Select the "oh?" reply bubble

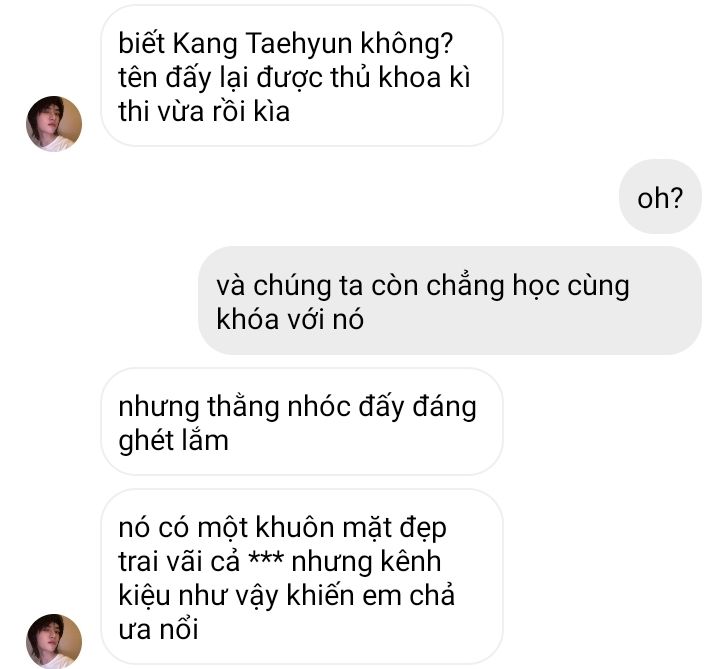[660, 197]
